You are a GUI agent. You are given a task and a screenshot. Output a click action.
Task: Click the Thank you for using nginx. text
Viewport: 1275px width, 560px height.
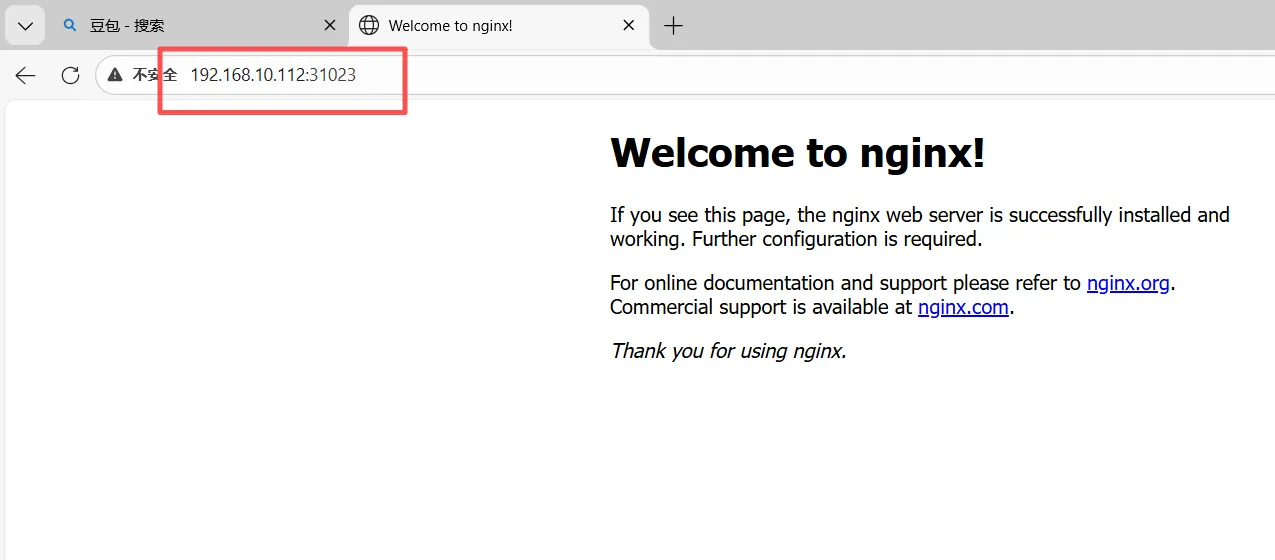(728, 351)
